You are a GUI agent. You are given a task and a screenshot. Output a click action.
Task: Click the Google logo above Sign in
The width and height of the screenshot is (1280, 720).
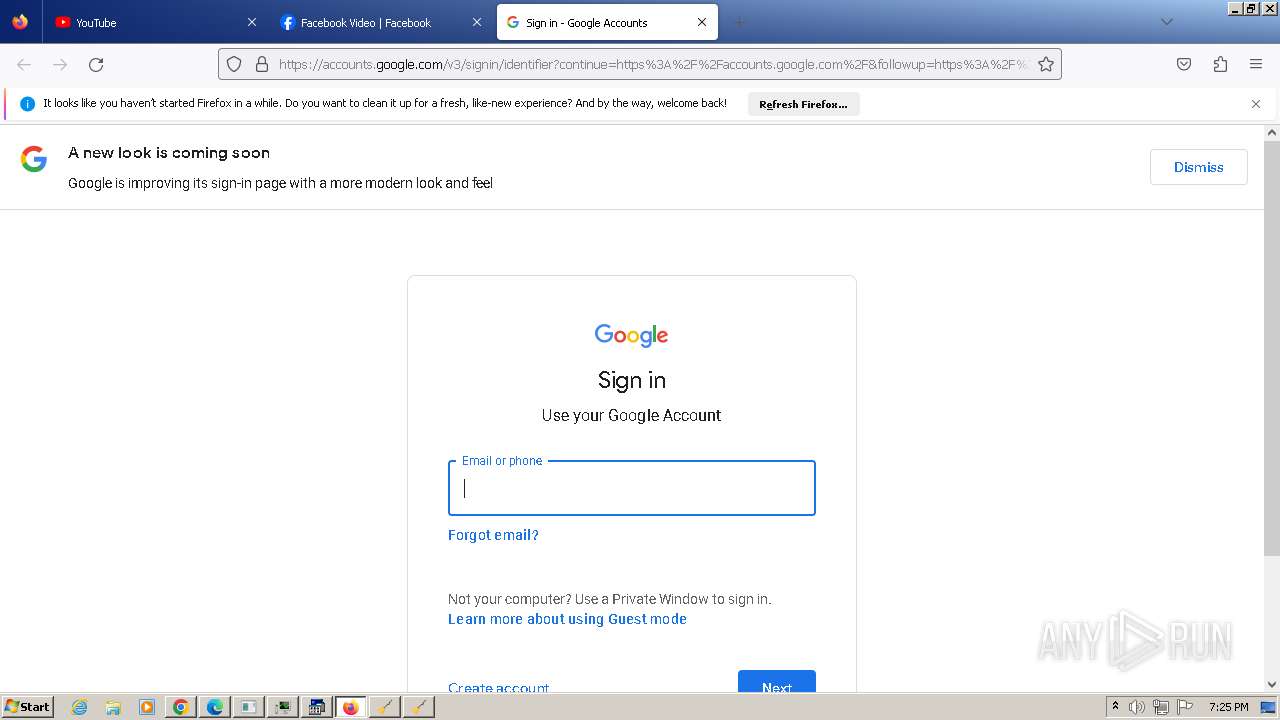tap(631, 335)
